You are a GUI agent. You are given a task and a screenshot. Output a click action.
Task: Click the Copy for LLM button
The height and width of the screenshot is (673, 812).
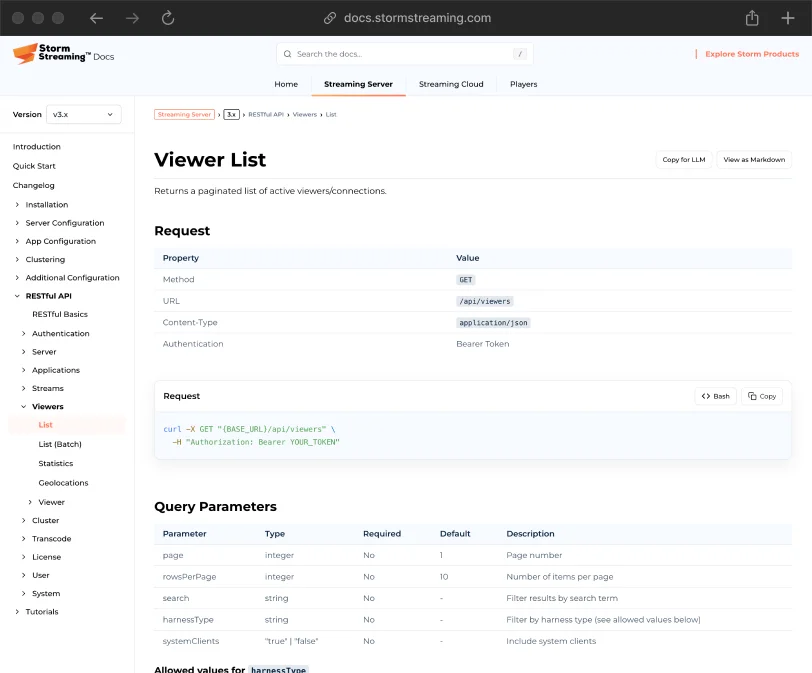coord(683,159)
